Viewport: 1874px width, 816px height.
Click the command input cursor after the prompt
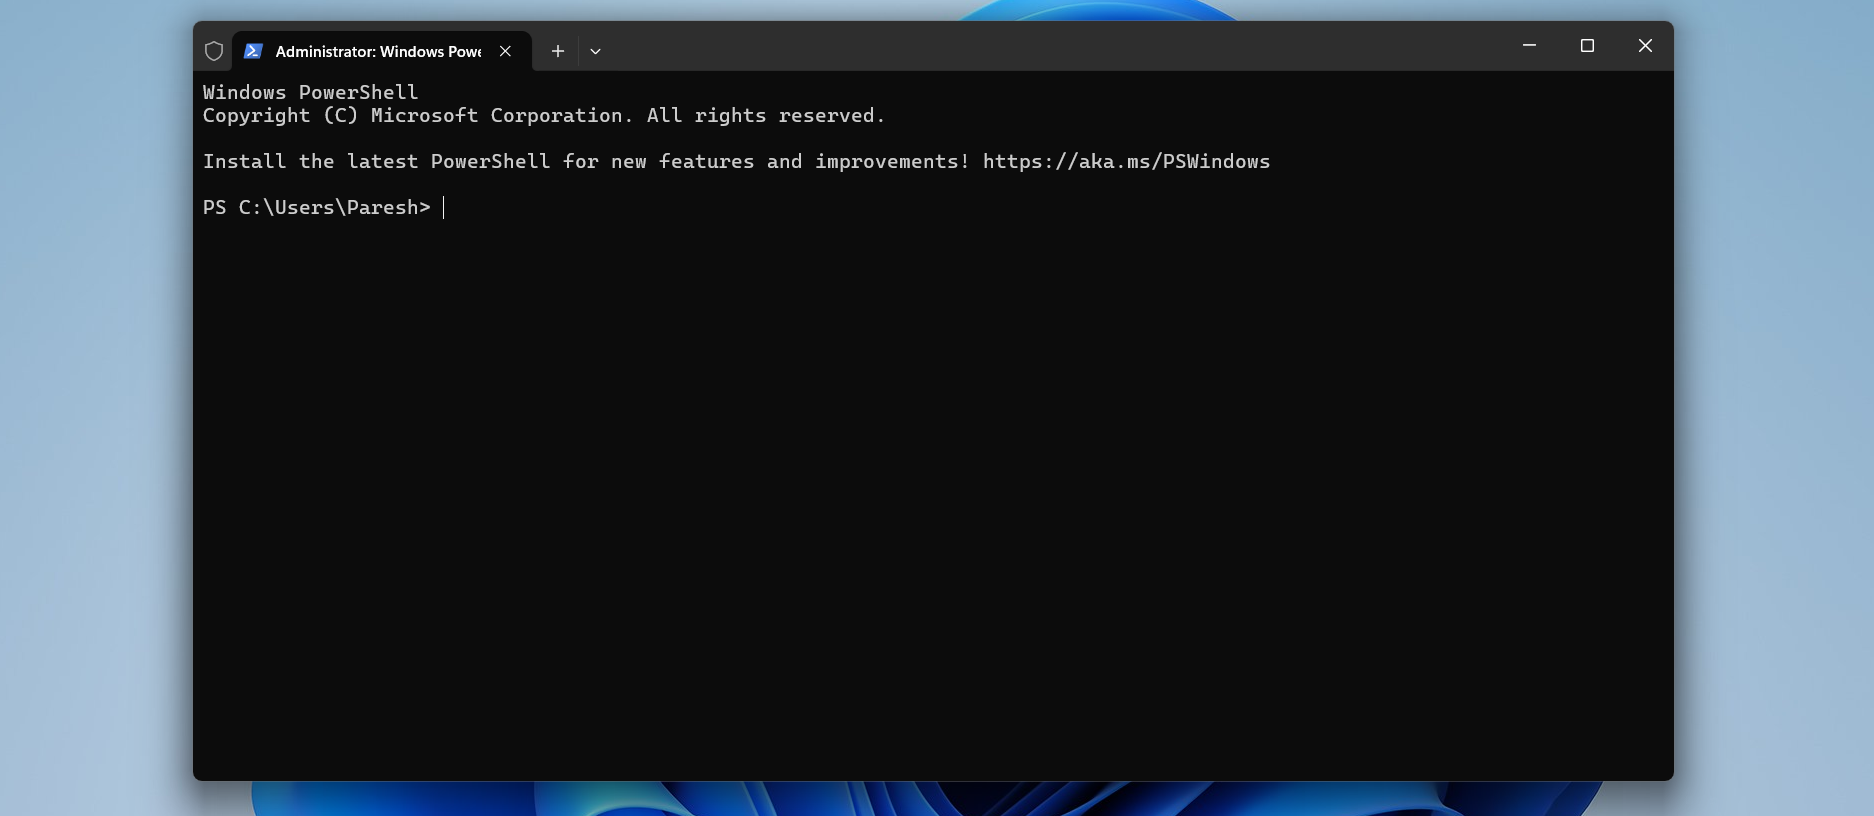point(444,207)
